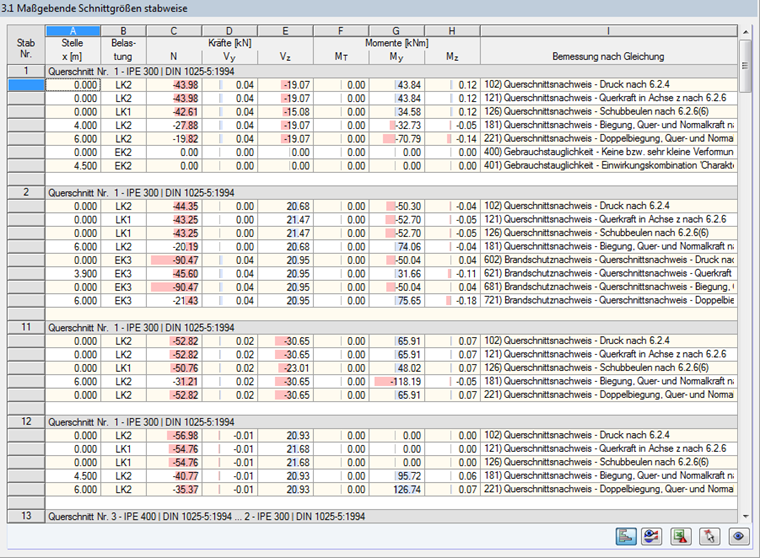This screenshot has width=760, height=558.
Task: Select '621) Brandschutznachweis' design equation cell
Action: pyautogui.click(x=609, y=274)
